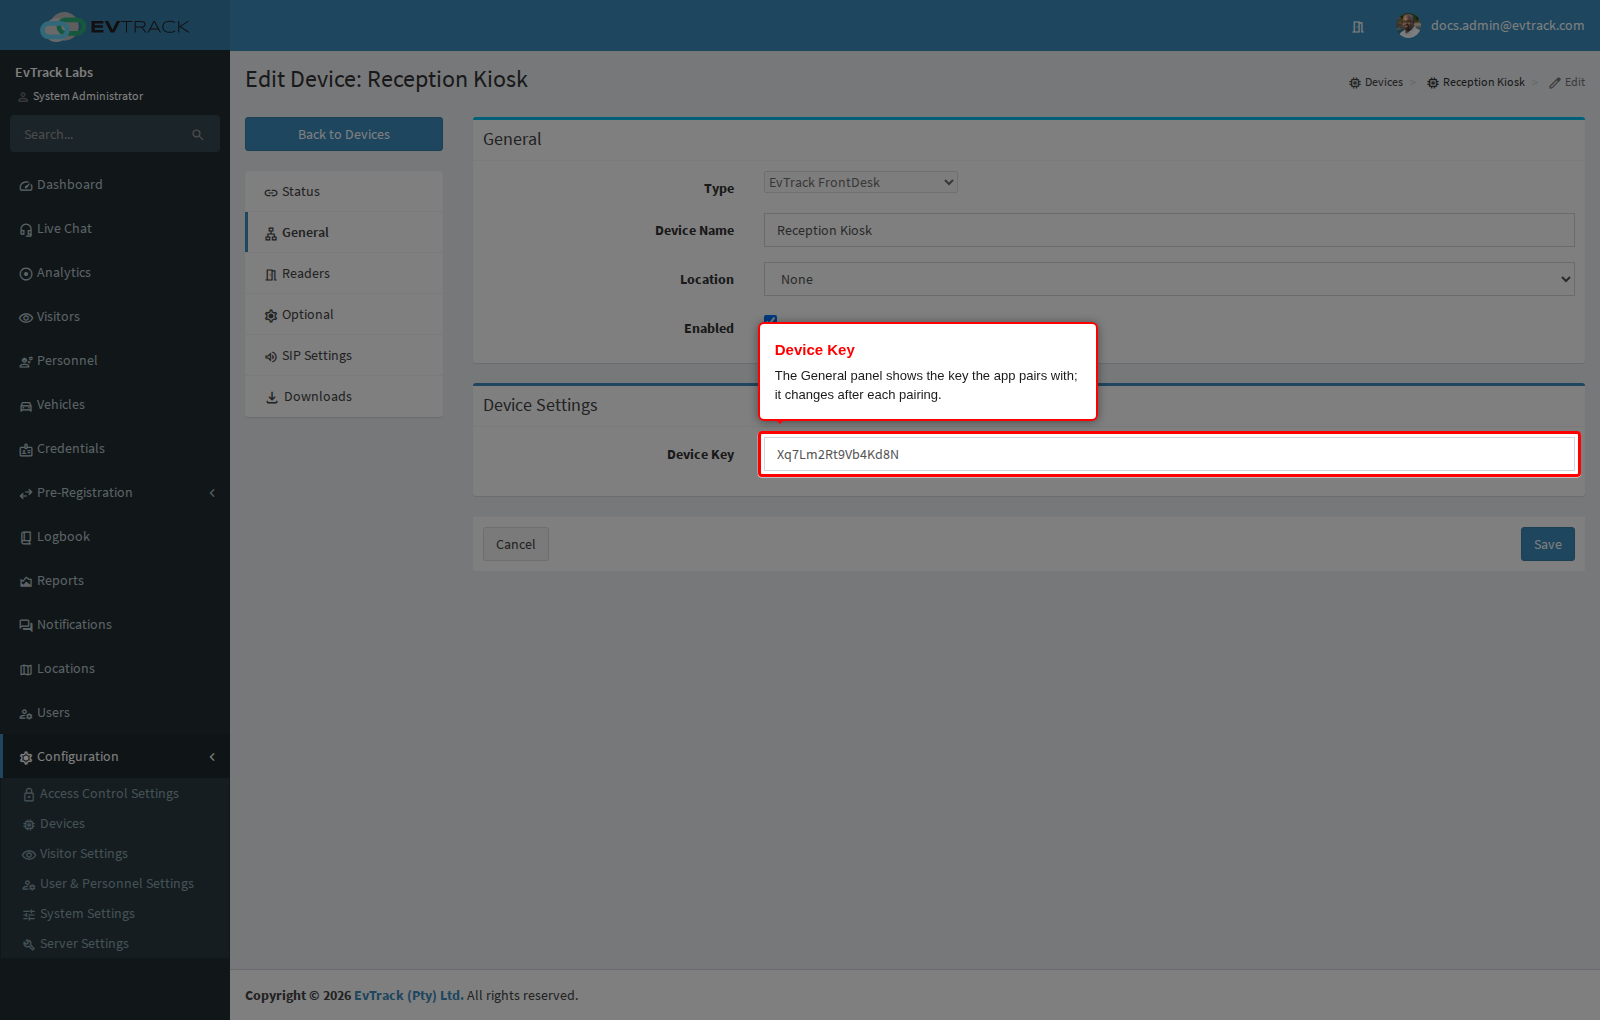Viewport: 1600px width, 1020px height.
Task: Click the door icon in top header
Action: [x=1358, y=27]
